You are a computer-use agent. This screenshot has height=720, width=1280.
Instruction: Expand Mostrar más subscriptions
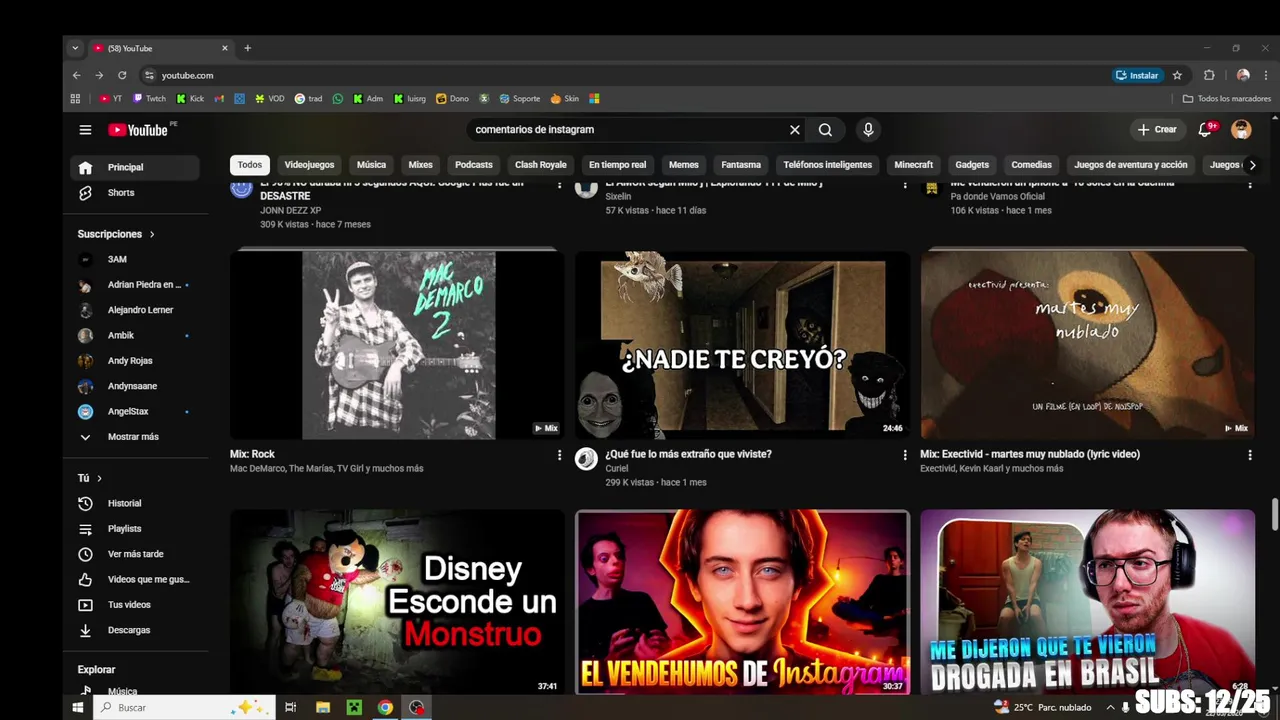[135, 437]
